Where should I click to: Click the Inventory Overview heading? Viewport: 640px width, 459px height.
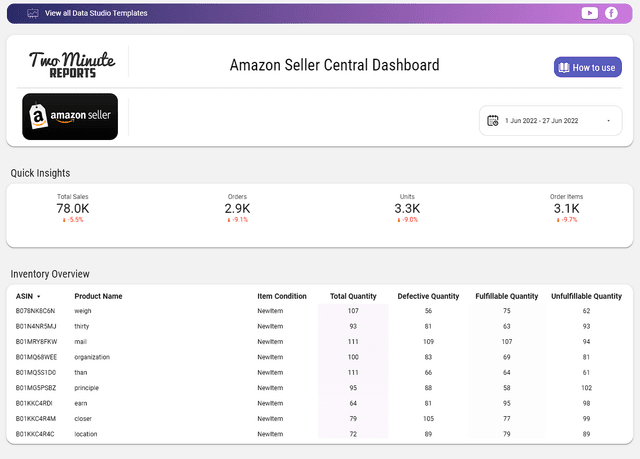[50, 274]
